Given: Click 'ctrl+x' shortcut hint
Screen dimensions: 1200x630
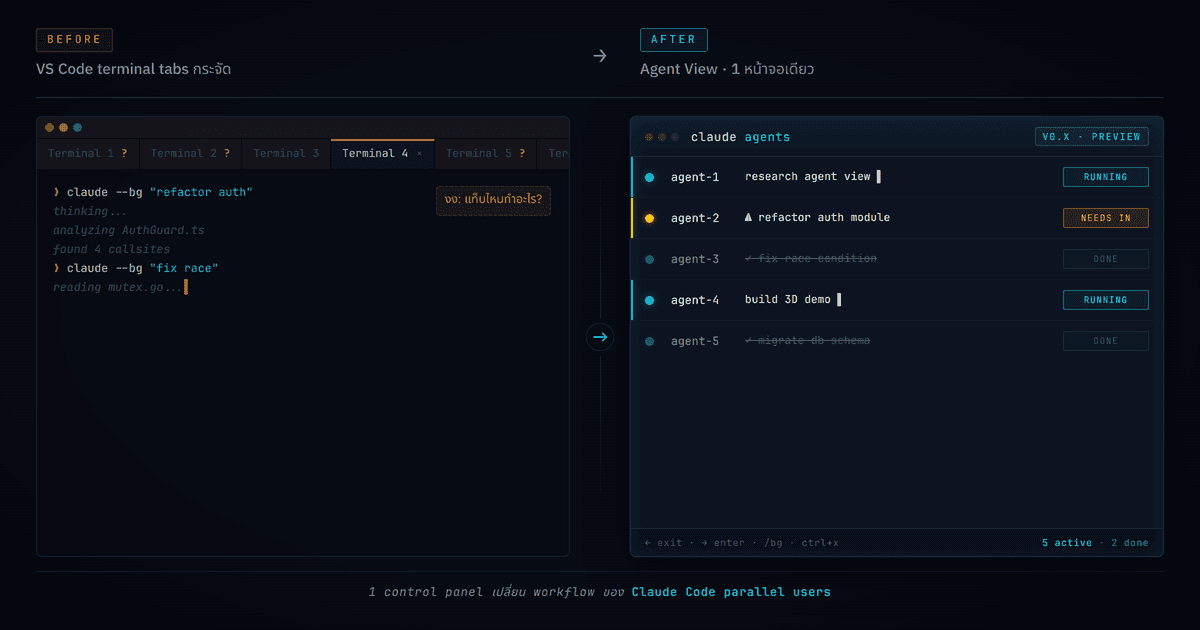Looking at the screenshot, I should 820,543.
